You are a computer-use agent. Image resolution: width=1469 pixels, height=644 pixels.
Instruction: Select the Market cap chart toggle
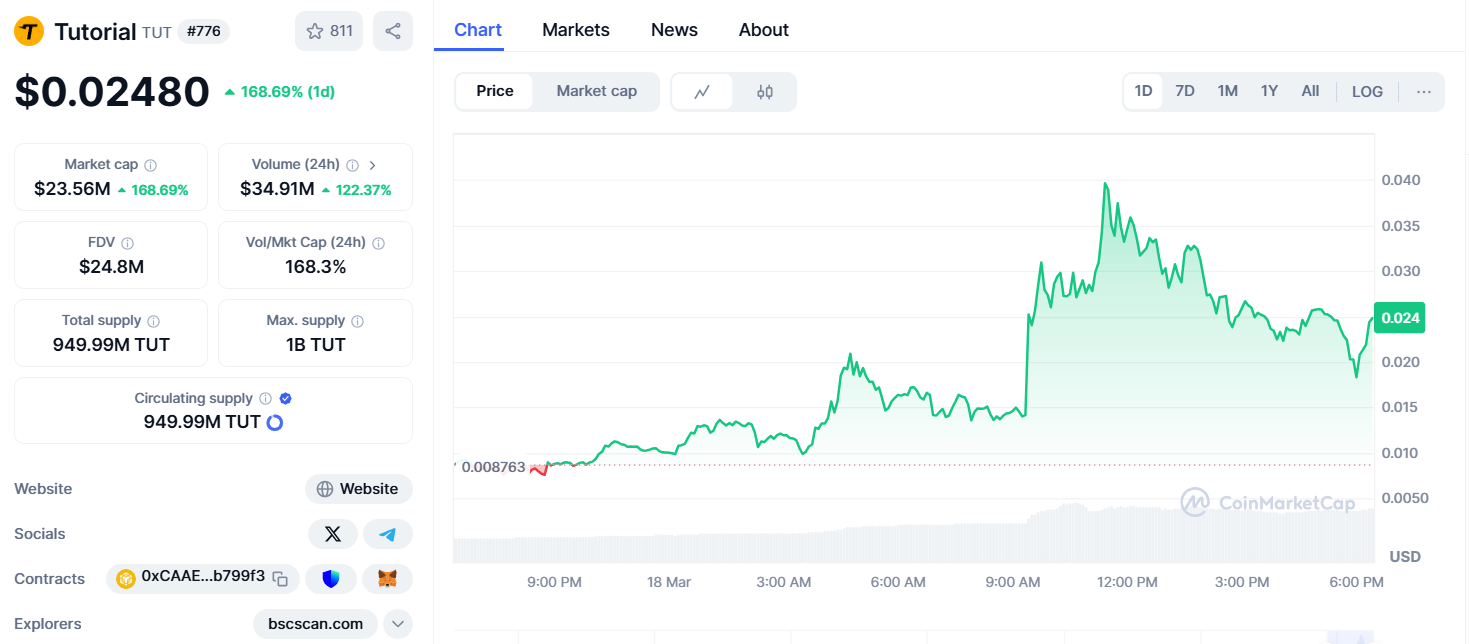(597, 91)
